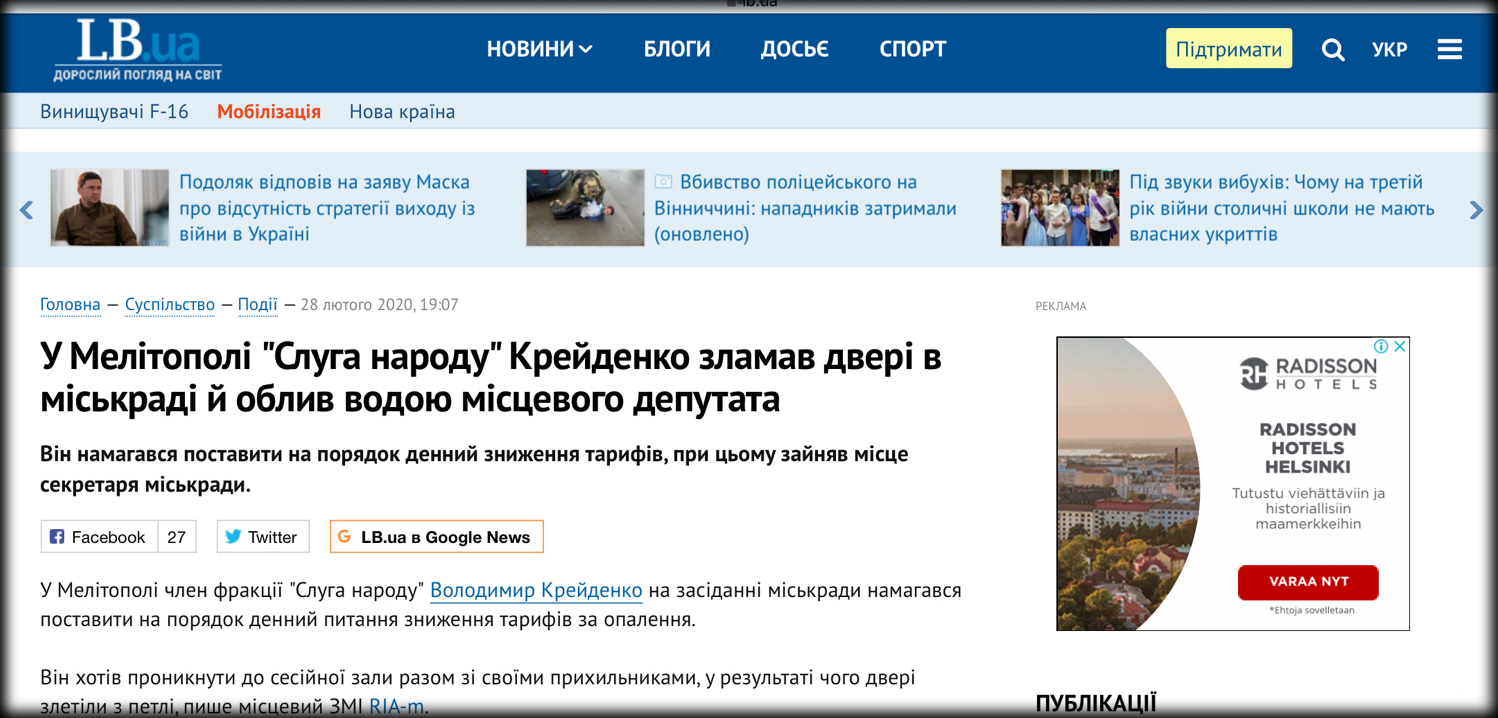Close the Radisson ad with X icon

1400,346
